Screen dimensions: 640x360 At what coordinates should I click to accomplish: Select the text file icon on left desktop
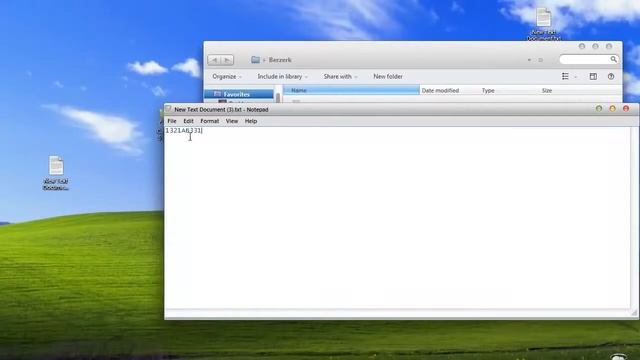[56, 173]
